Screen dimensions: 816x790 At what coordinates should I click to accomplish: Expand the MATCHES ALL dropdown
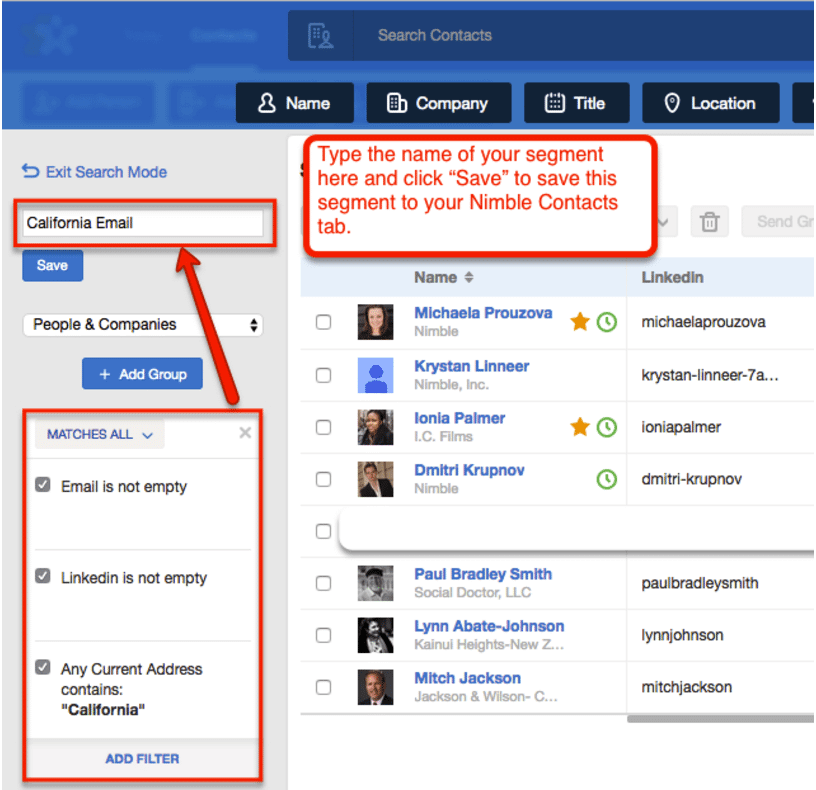pyautogui.click(x=100, y=435)
